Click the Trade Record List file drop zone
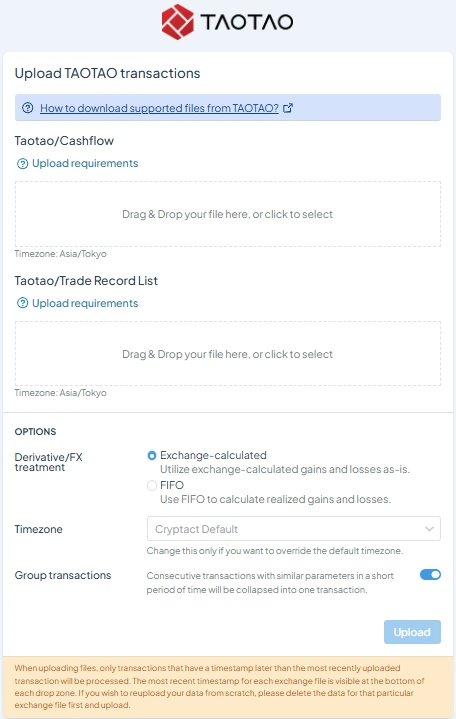Screen dimensions: 456x719 click(228, 354)
